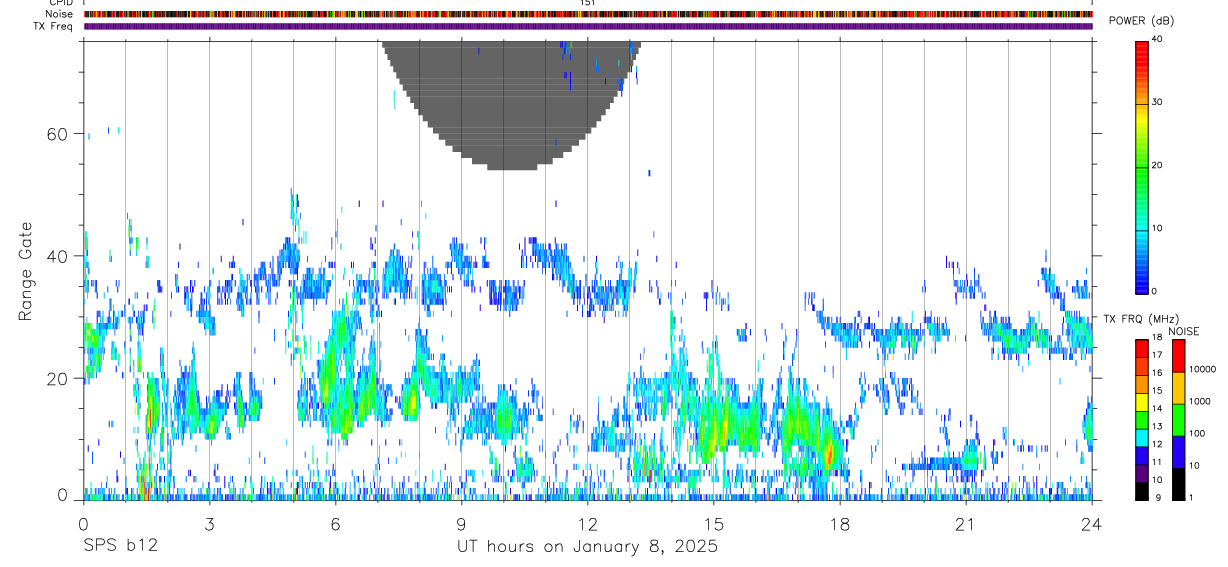Click the TX Freq row label at top left
1228x567 pixels.
(x=54, y=26)
